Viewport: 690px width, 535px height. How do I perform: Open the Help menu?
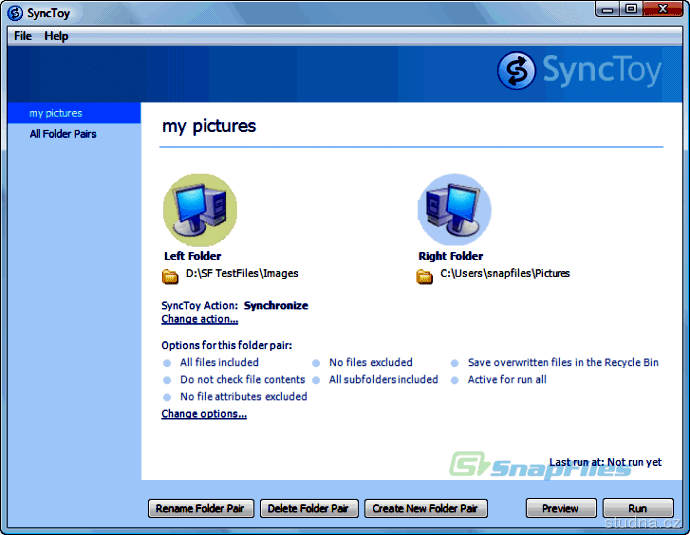[57, 36]
